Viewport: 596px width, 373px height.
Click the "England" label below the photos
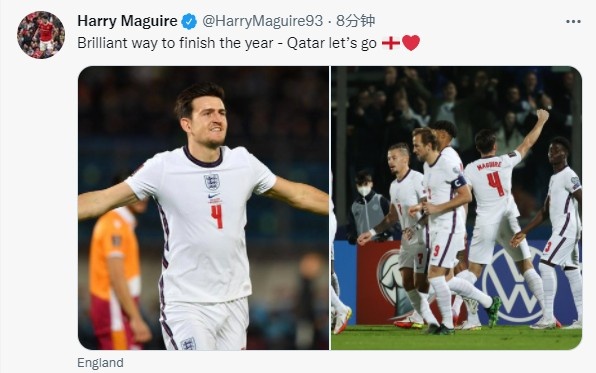100,363
